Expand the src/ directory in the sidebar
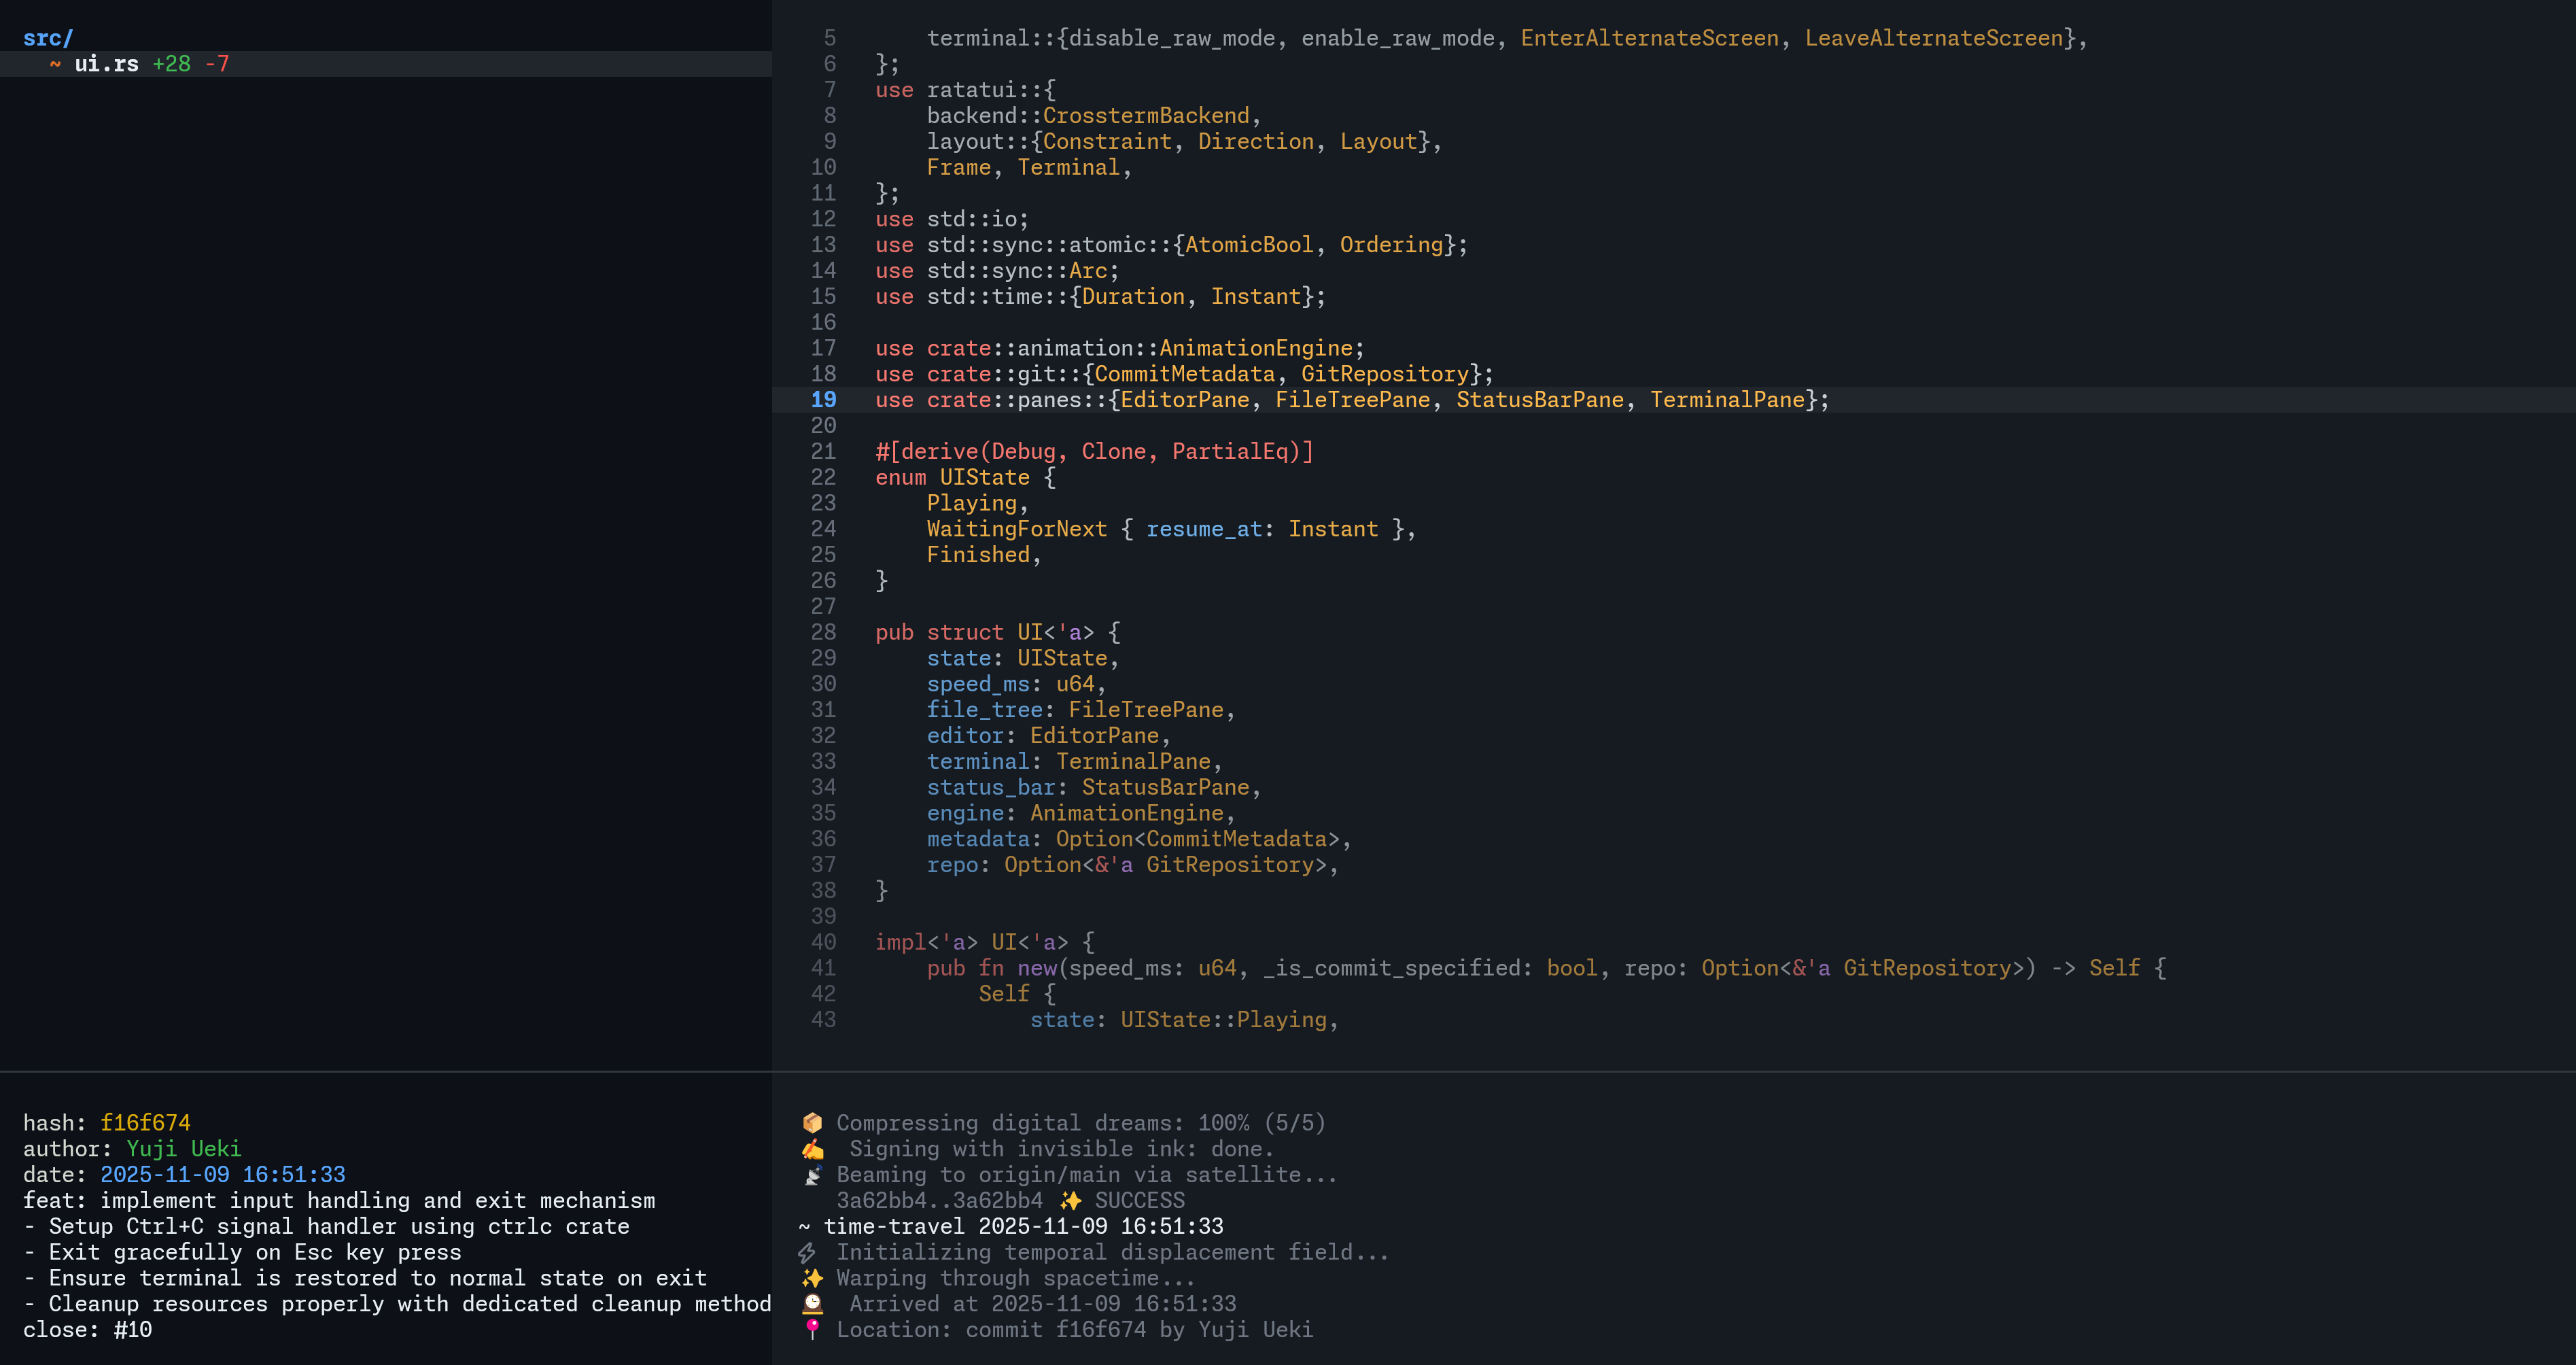The width and height of the screenshot is (2576, 1365). [48, 38]
